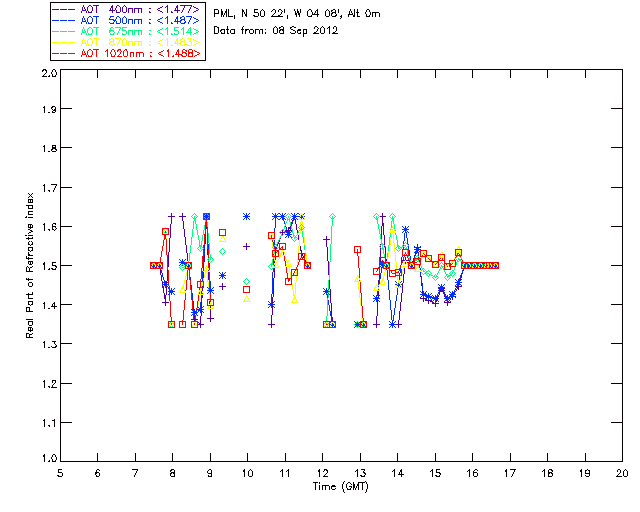This screenshot has width=640, height=512.
Task: Click the x-axis hour label "5"
Action: pos(60,473)
